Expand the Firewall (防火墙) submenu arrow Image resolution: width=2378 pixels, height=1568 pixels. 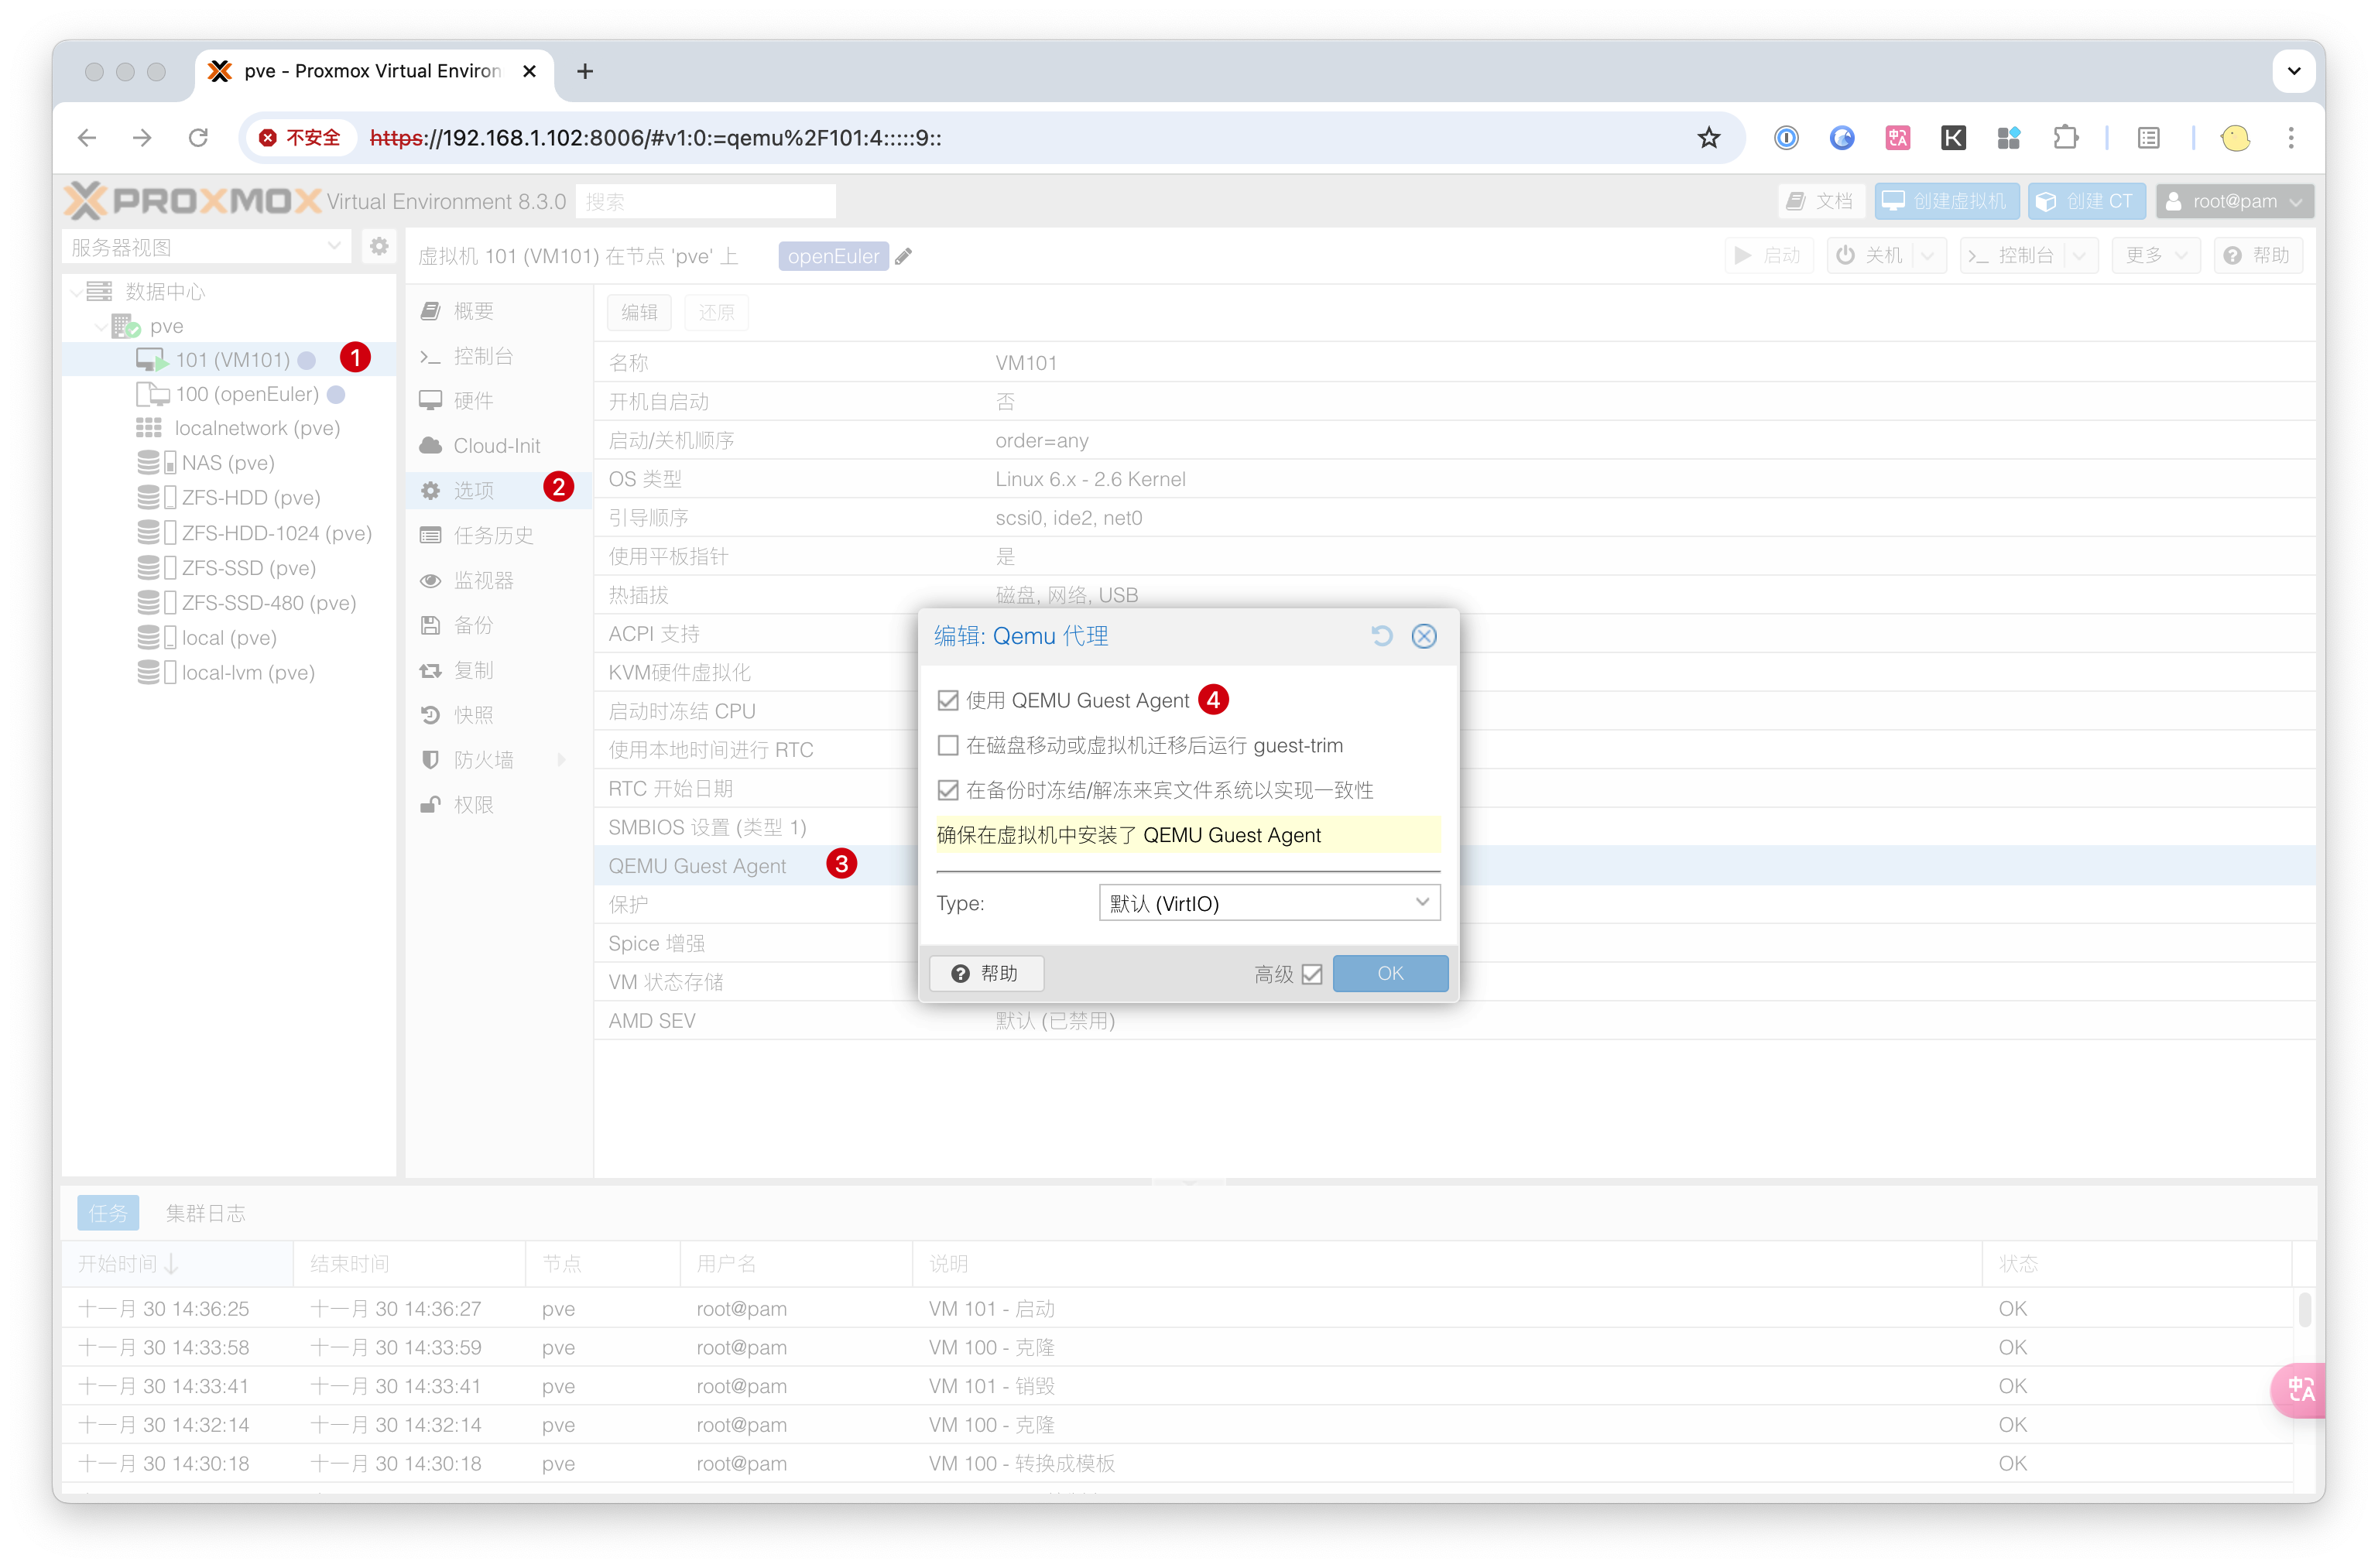click(x=562, y=760)
